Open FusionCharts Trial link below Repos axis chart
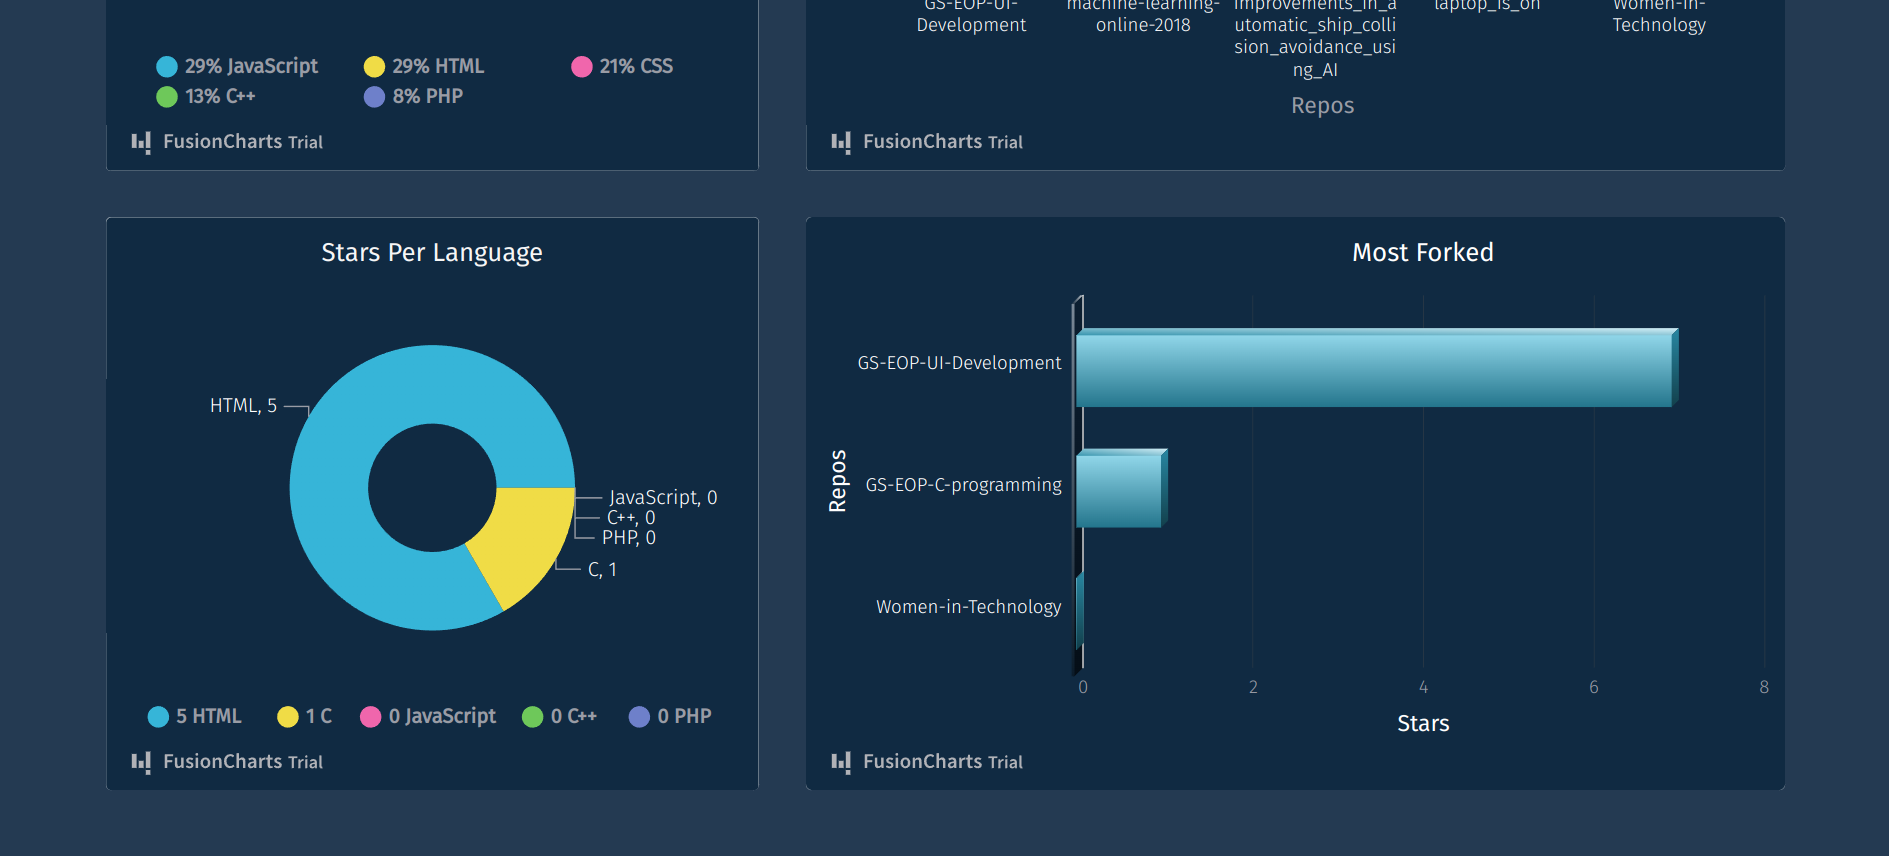 [x=943, y=142]
